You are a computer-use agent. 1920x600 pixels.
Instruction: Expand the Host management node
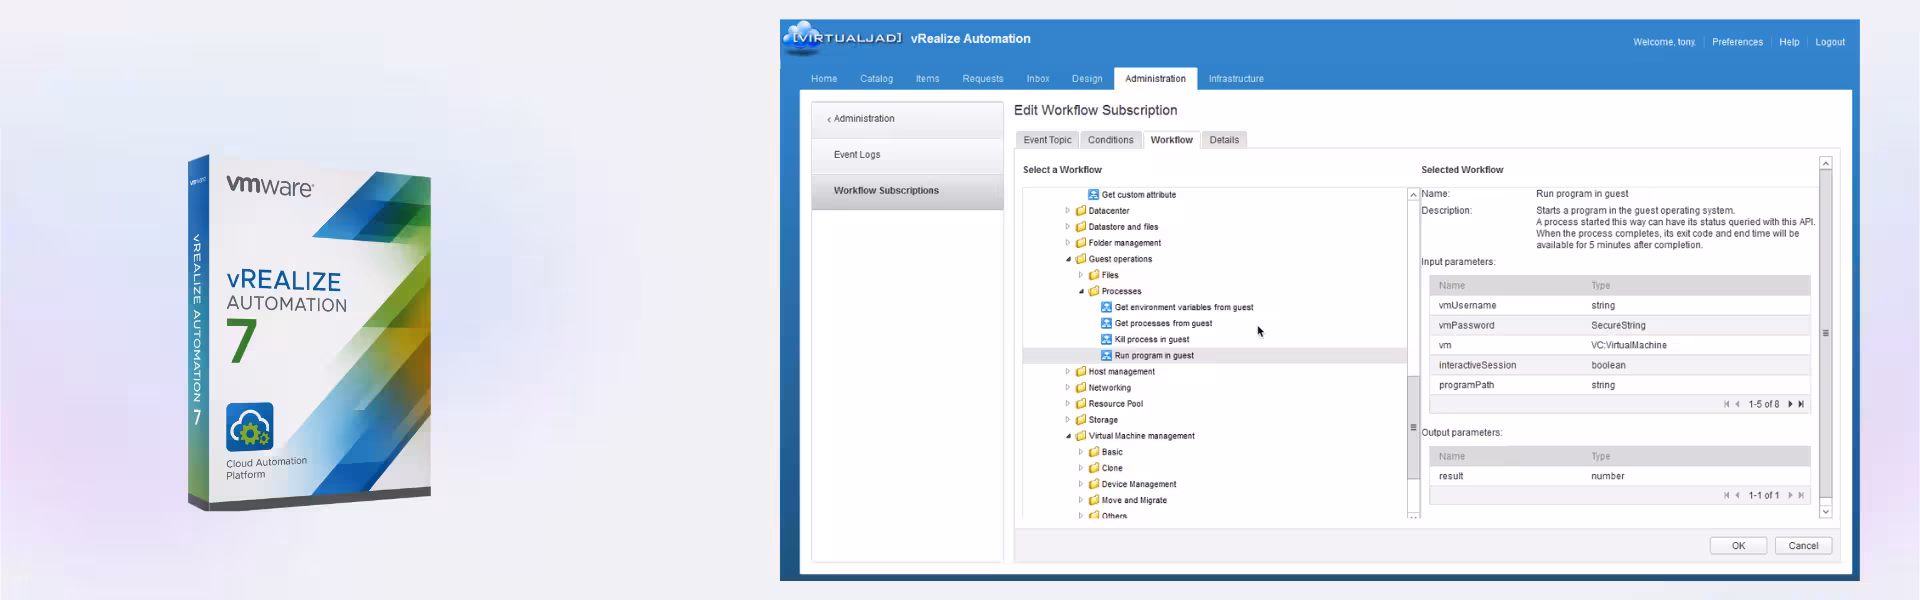click(x=1067, y=371)
